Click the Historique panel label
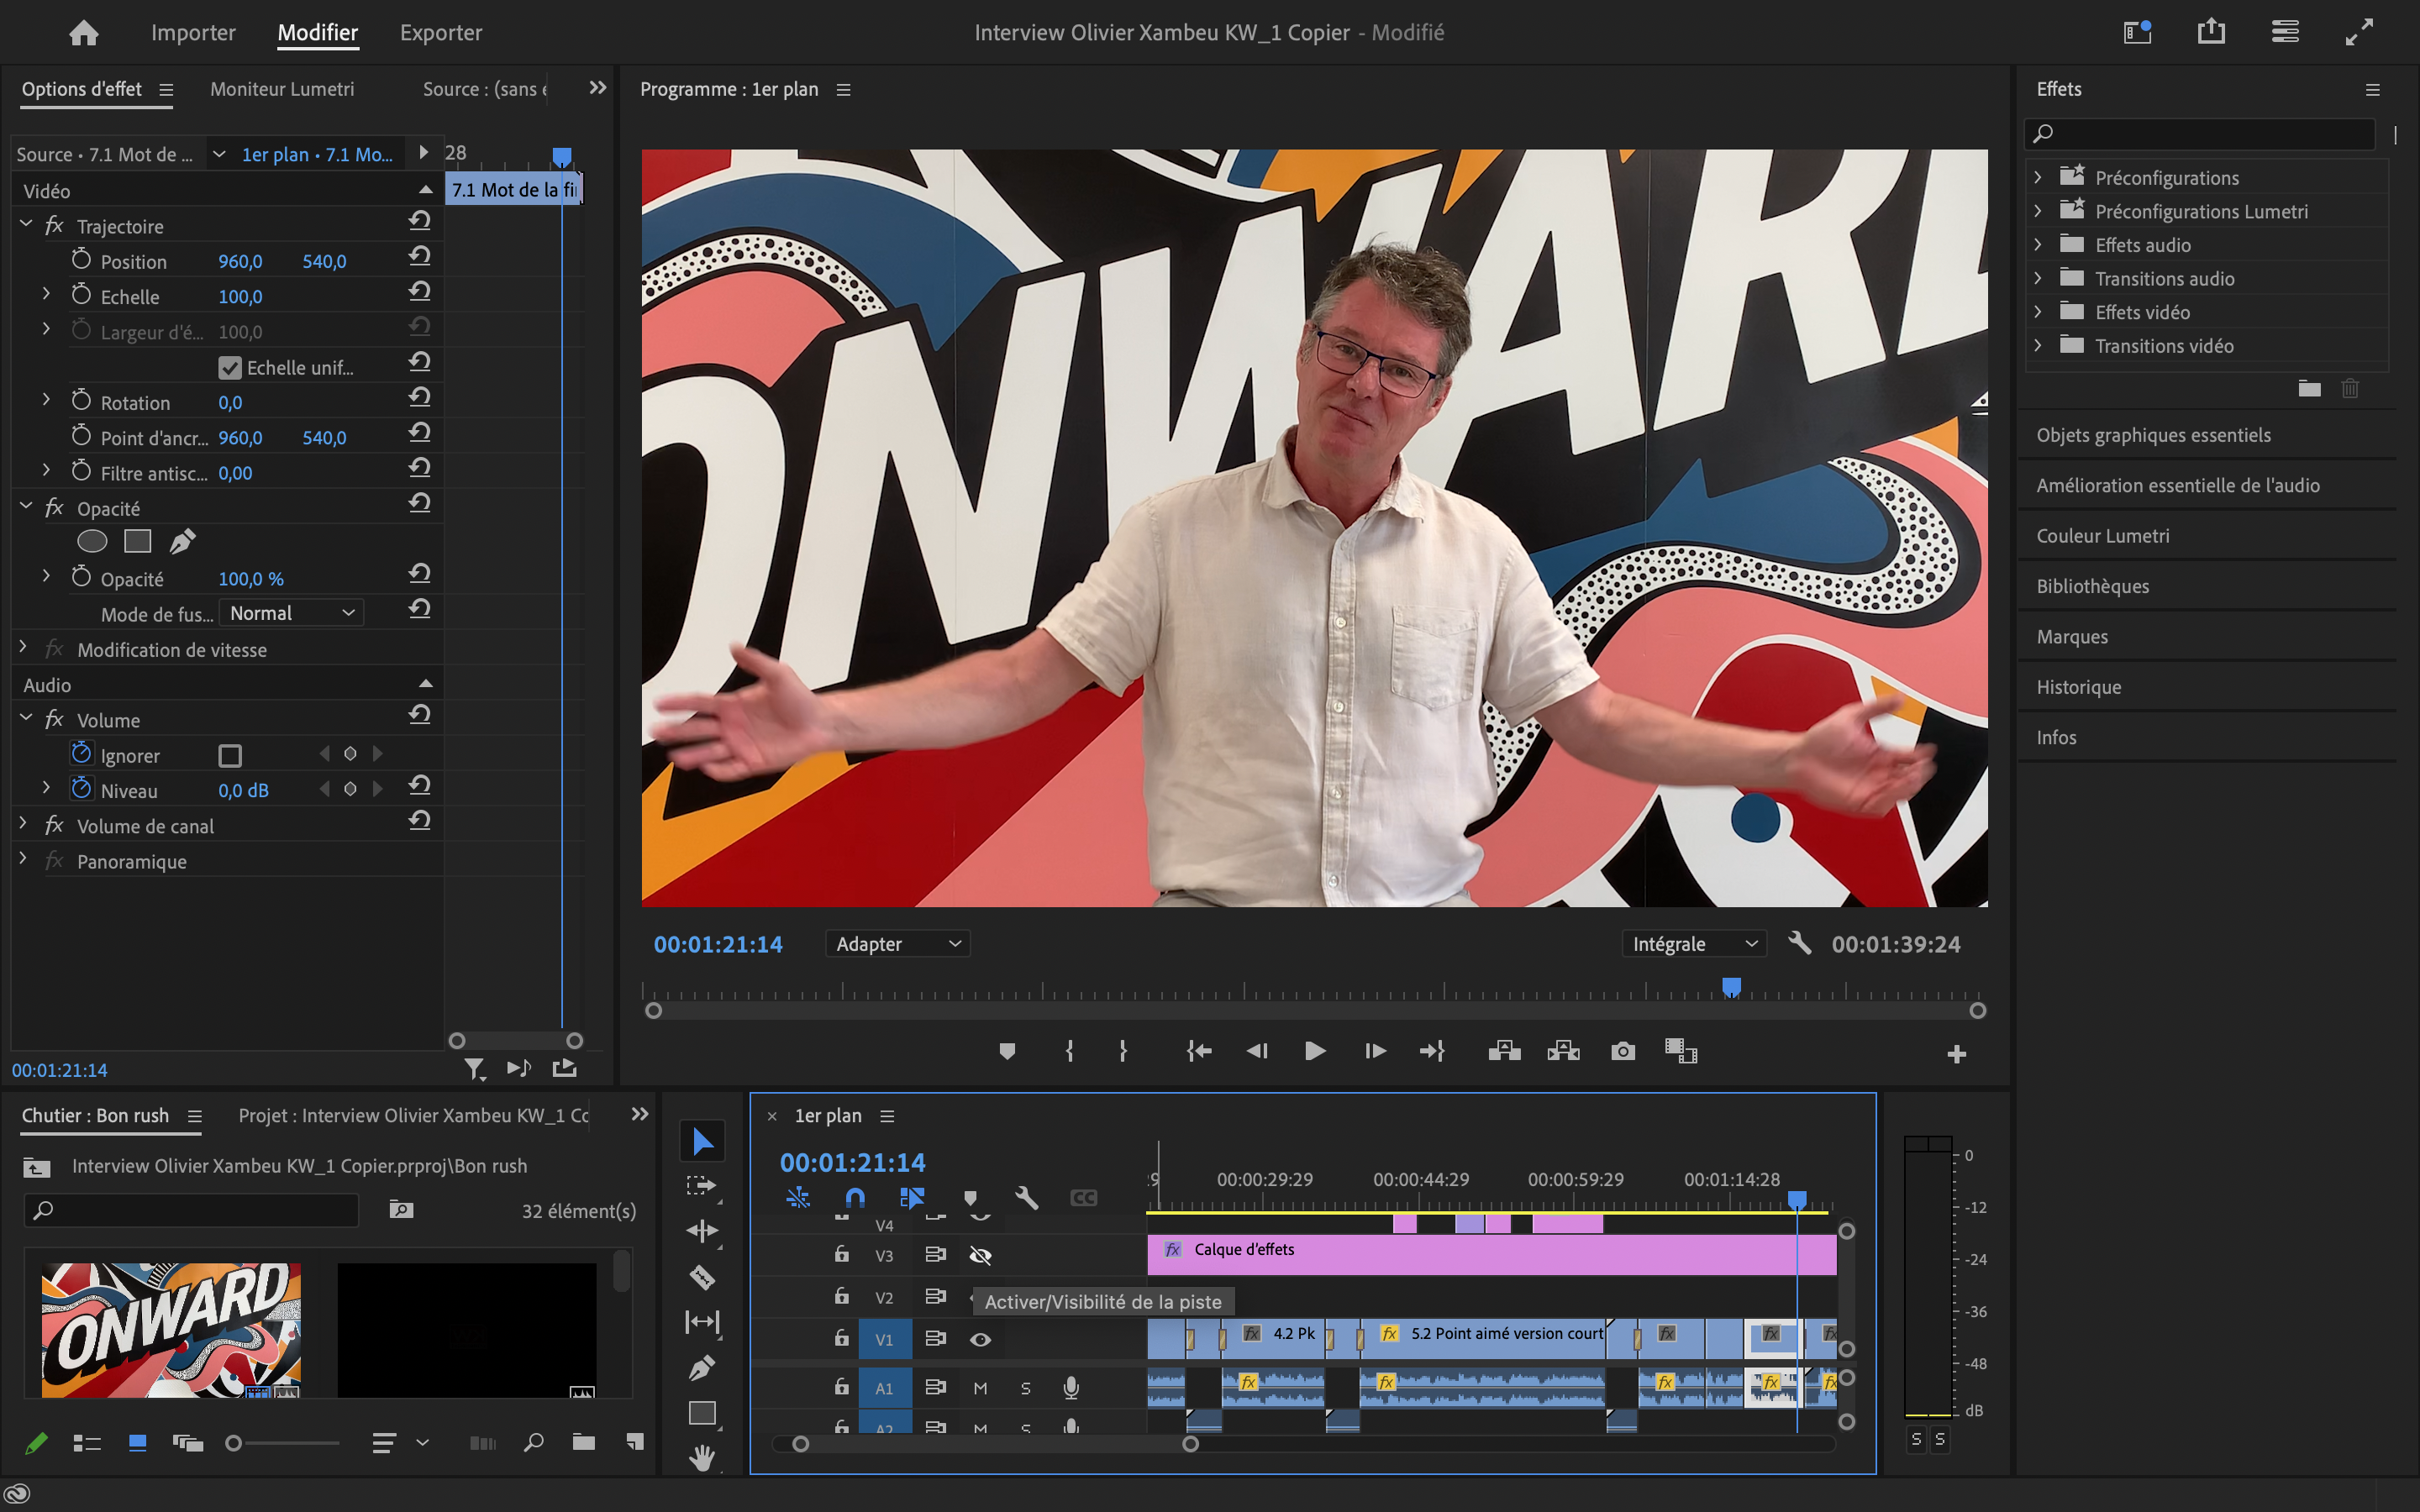 click(x=2078, y=687)
